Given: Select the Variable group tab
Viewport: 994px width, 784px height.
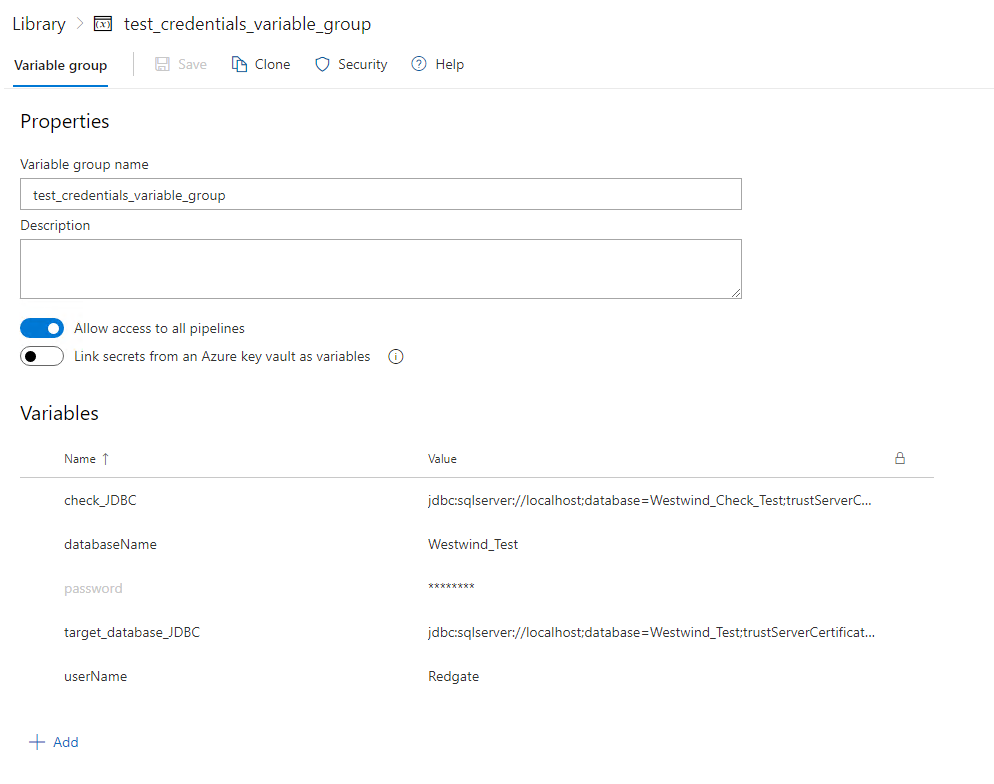Looking at the screenshot, I should pyautogui.click(x=60, y=65).
